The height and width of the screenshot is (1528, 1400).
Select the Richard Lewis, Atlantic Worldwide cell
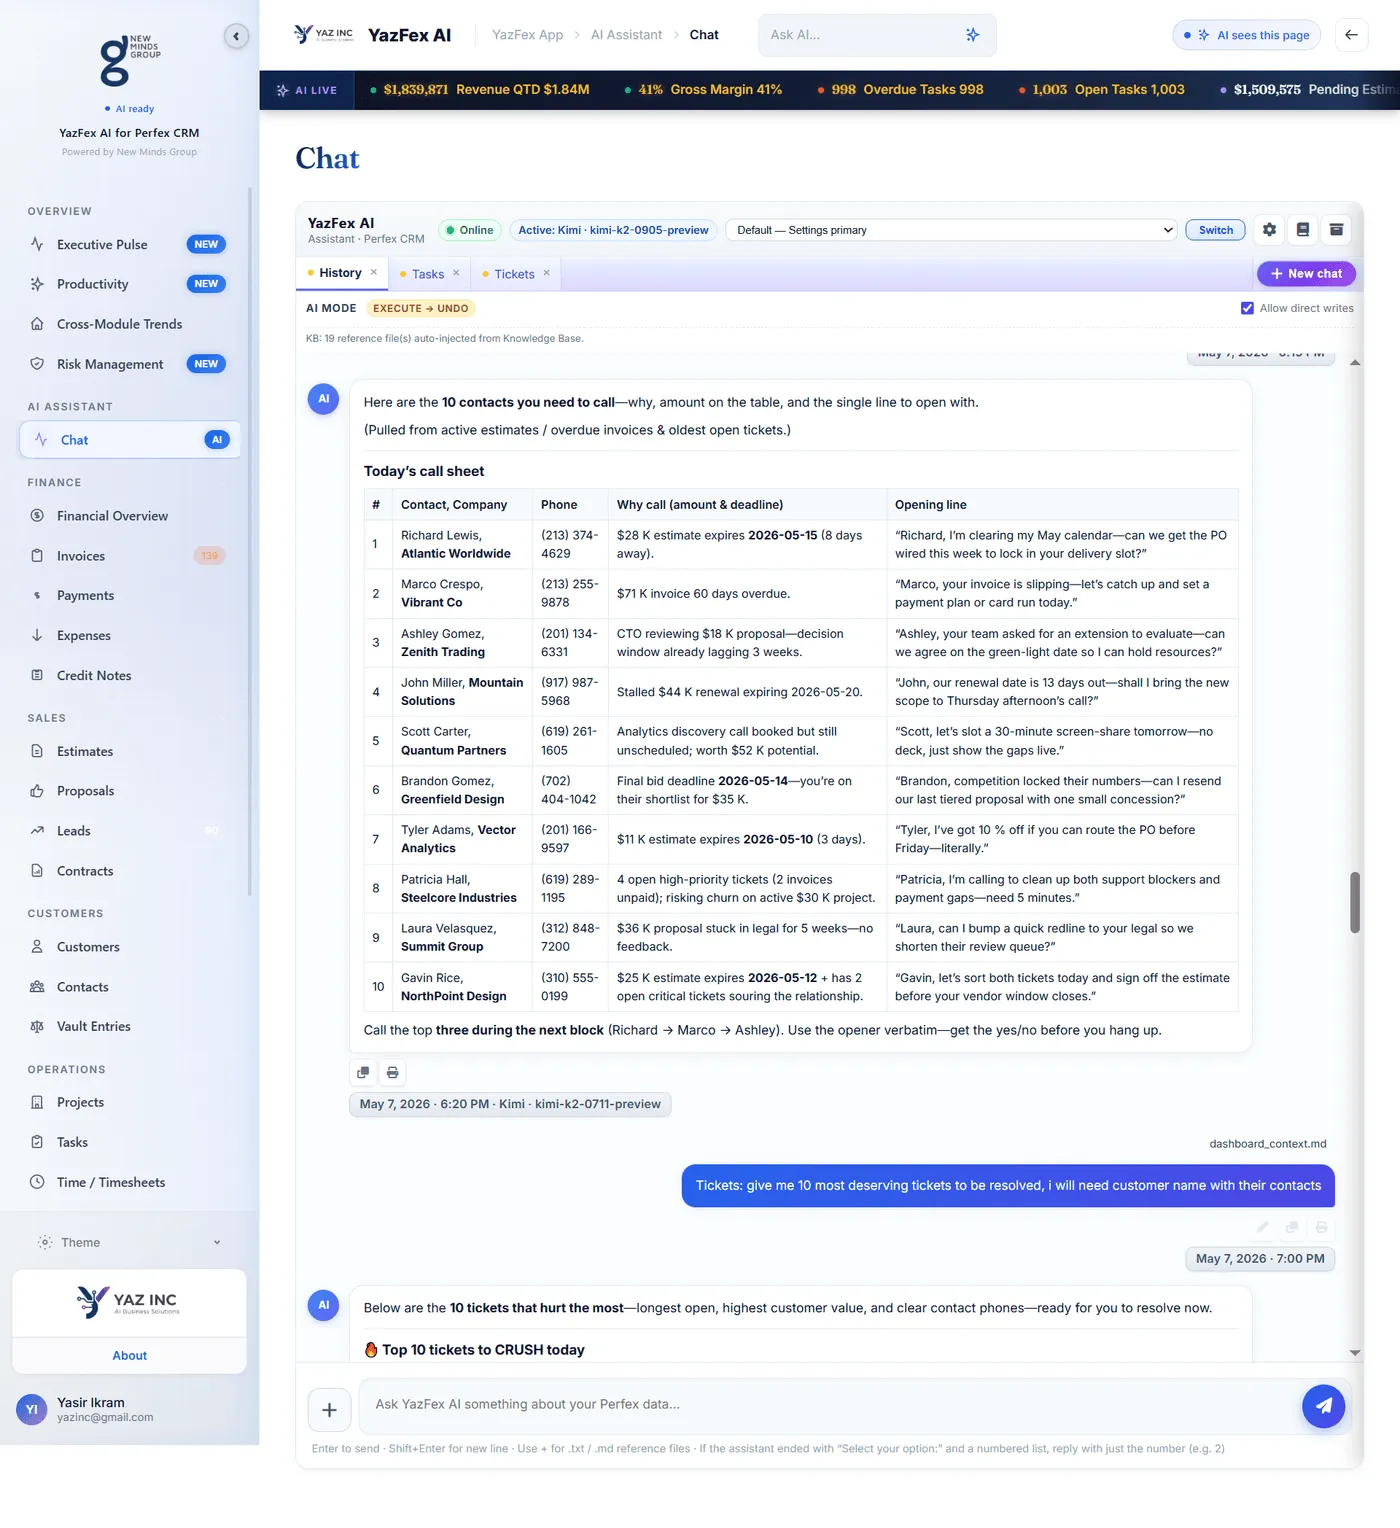point(462,545)
